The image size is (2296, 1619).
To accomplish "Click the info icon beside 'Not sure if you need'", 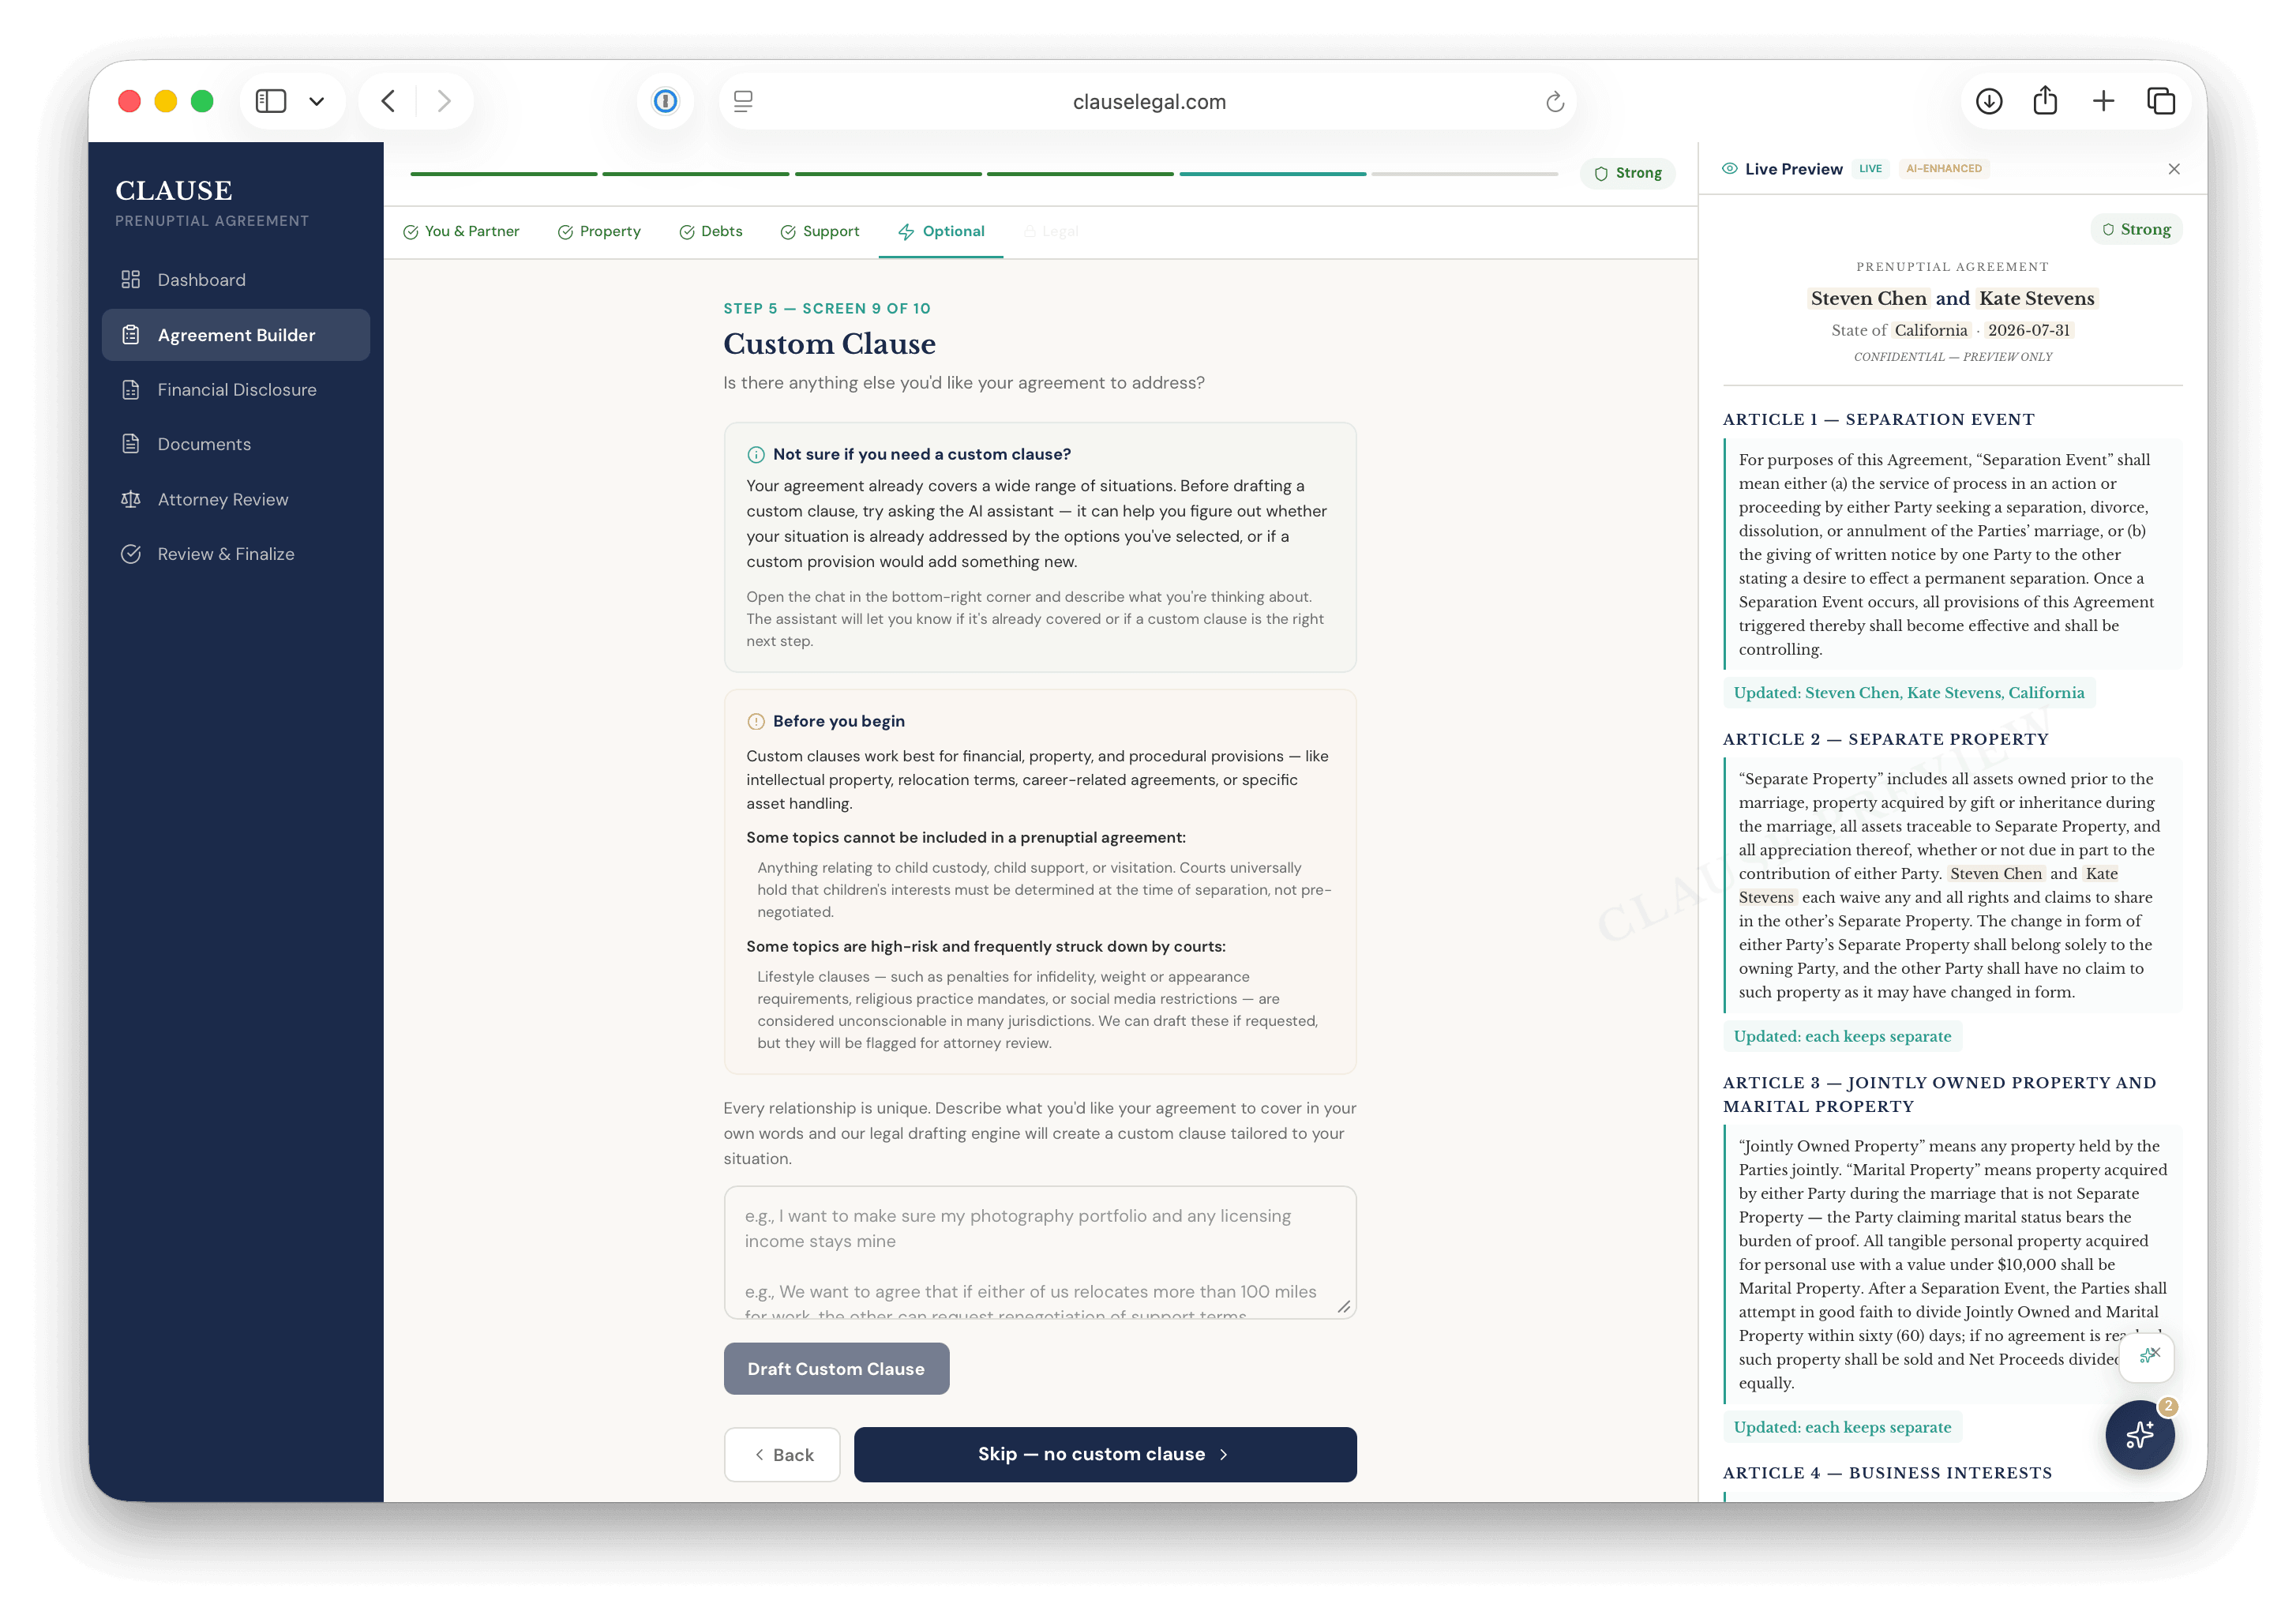I will pos(756,455).
